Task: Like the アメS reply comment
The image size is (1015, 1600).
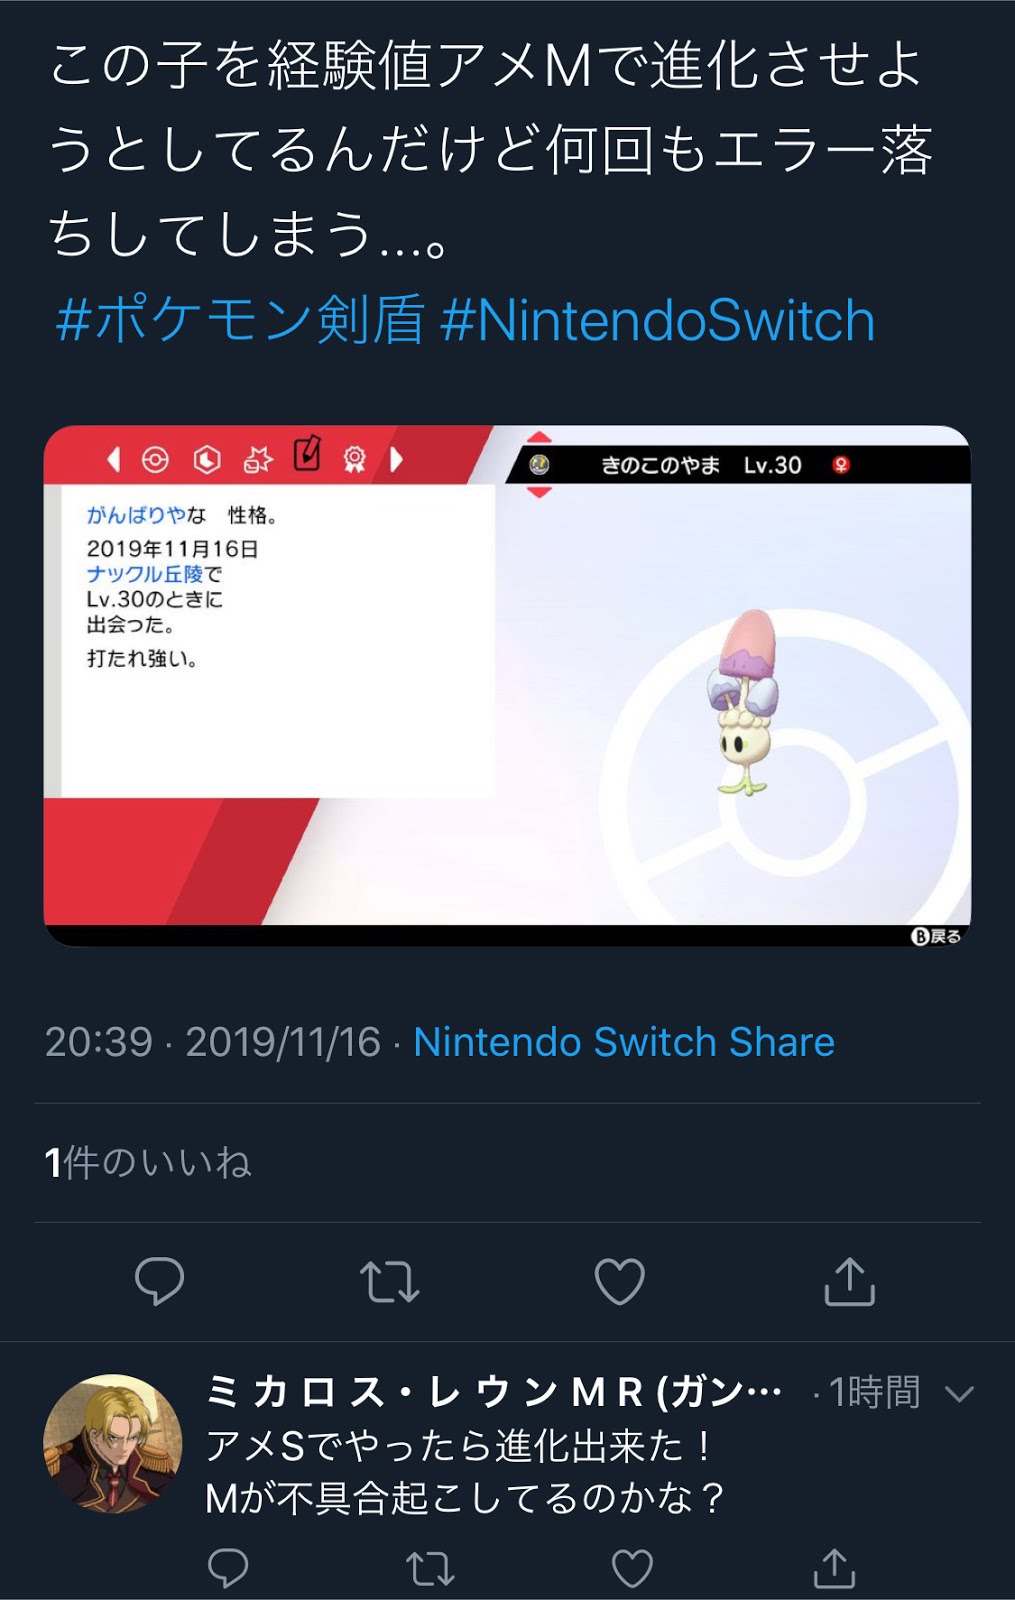Action: point(632,1568)
